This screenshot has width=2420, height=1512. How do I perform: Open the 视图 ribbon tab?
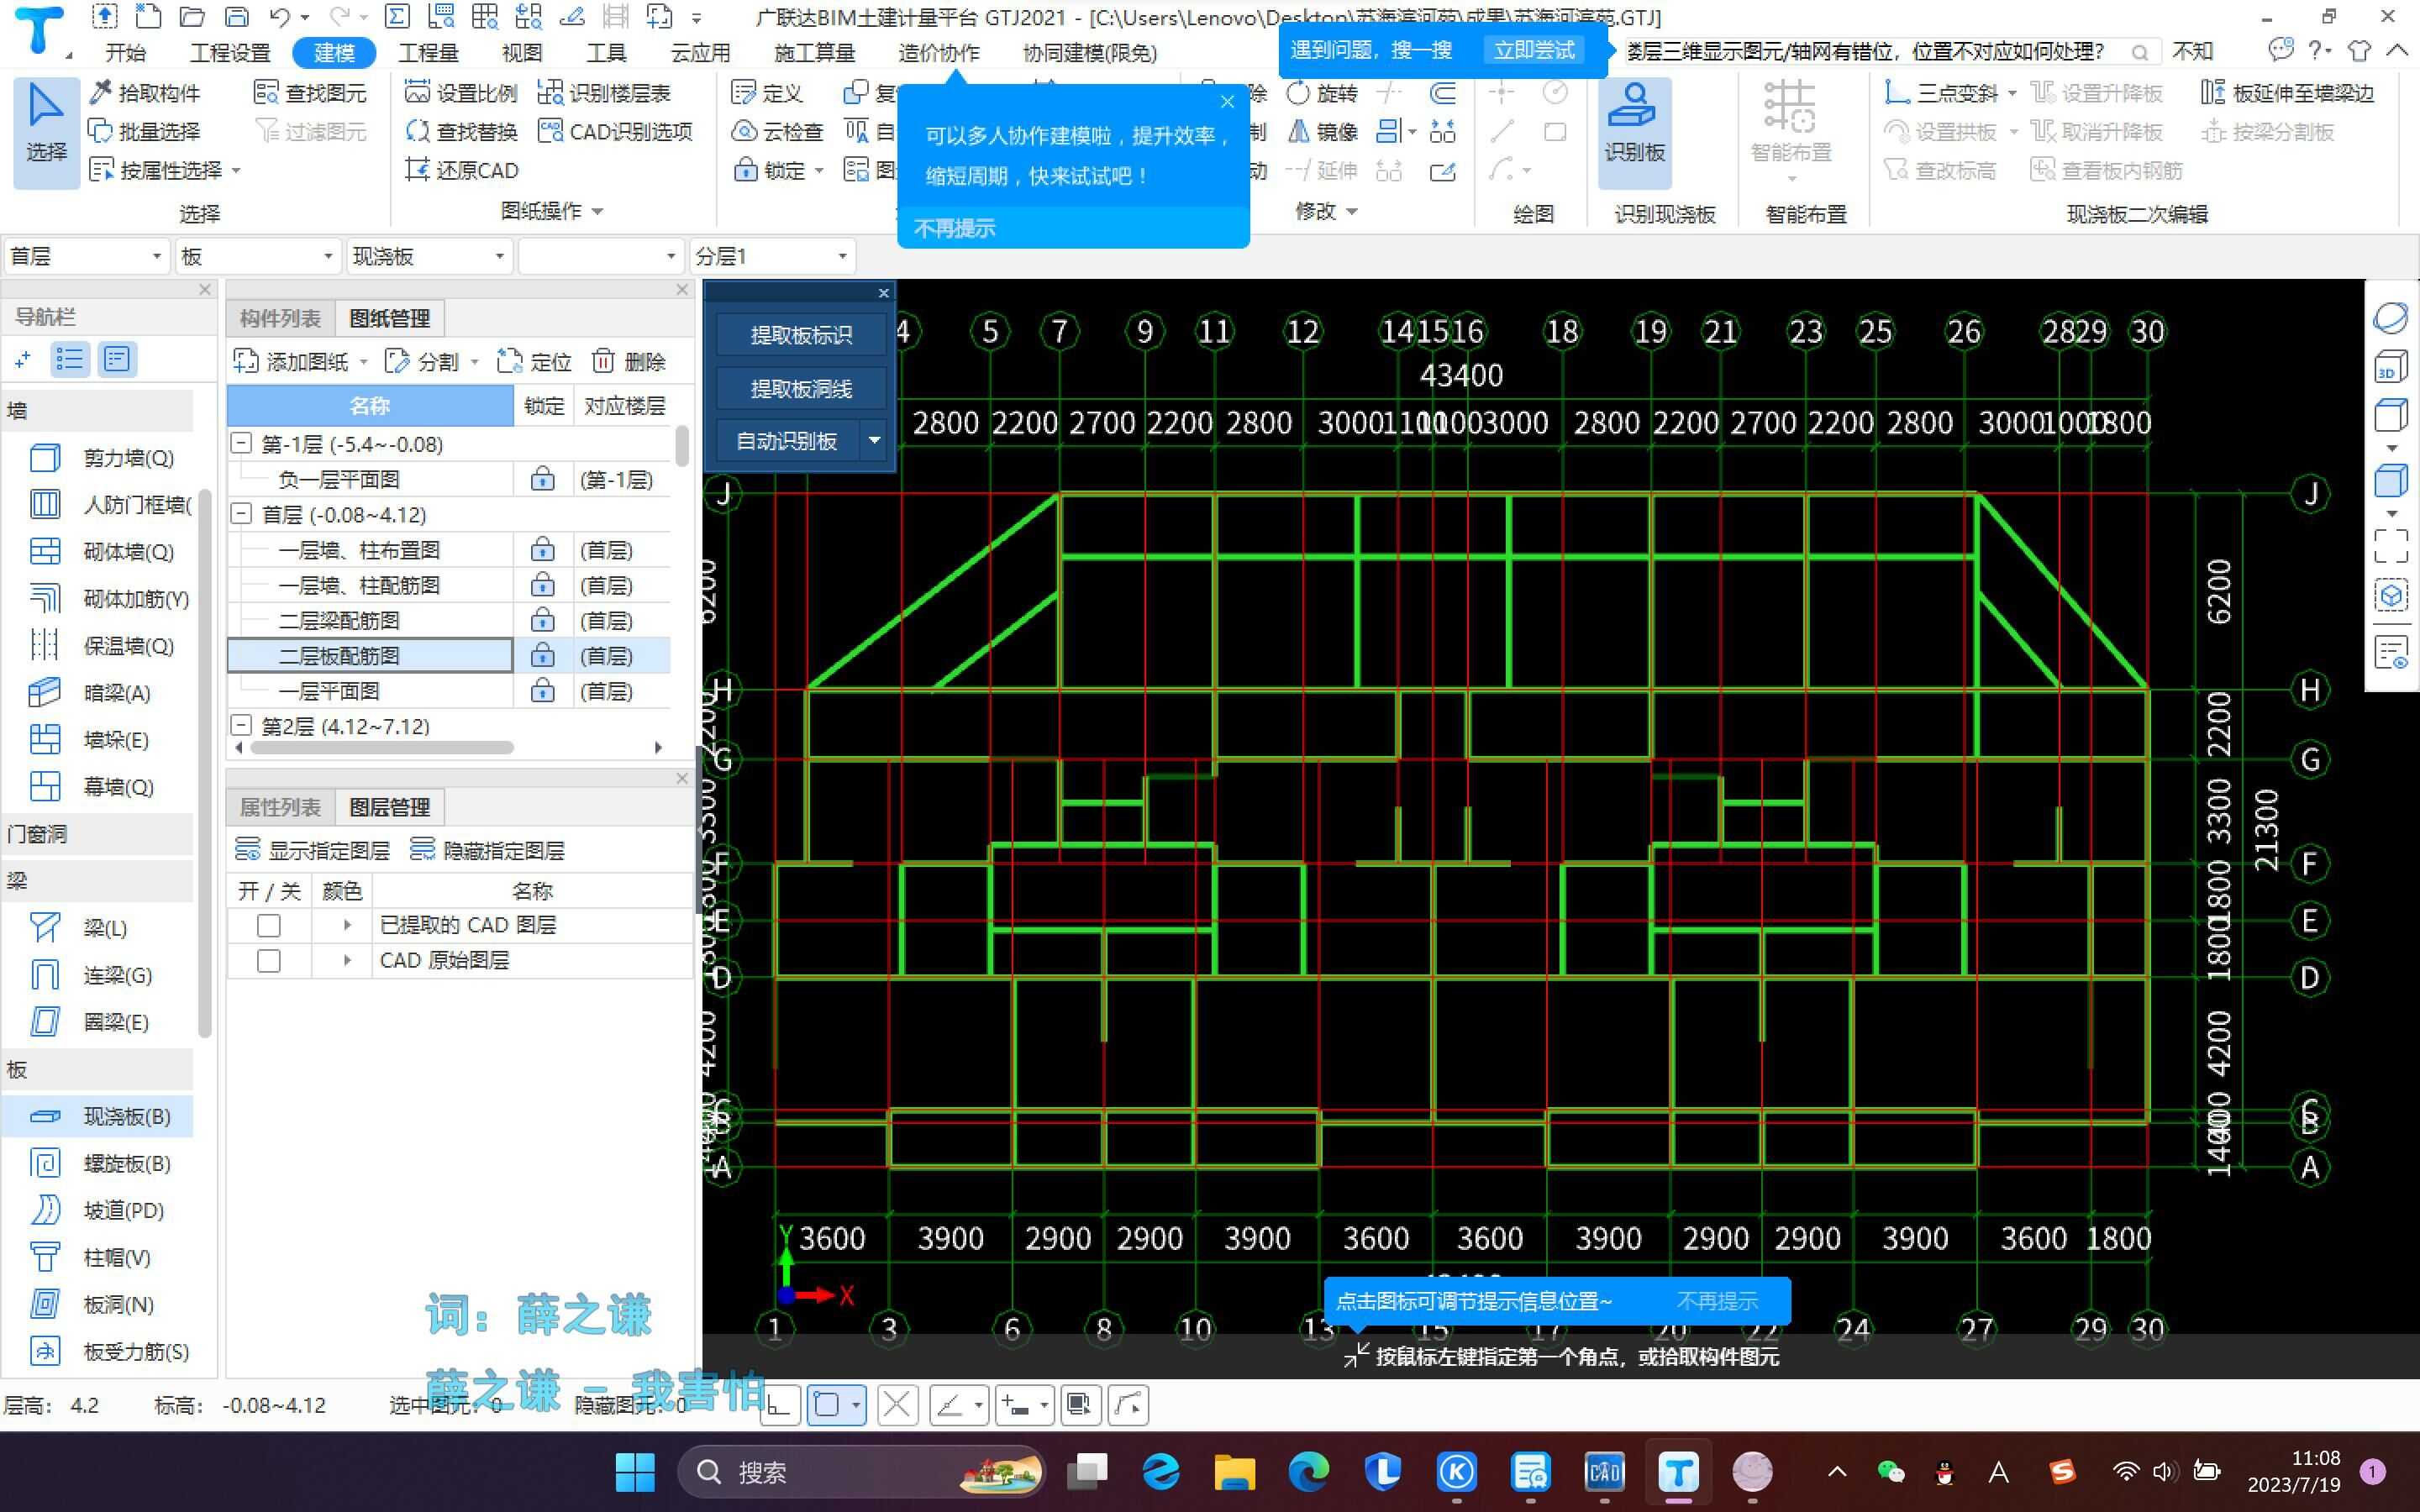[x=521, y=52]
